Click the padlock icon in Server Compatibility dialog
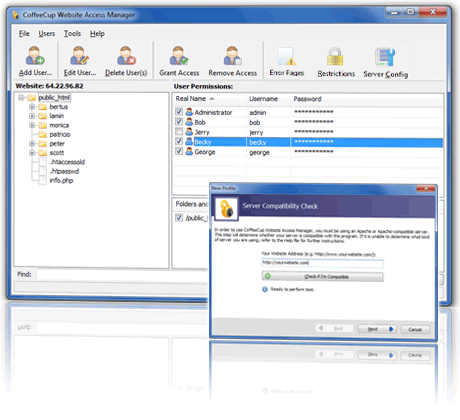 click(x=227, y=209)
